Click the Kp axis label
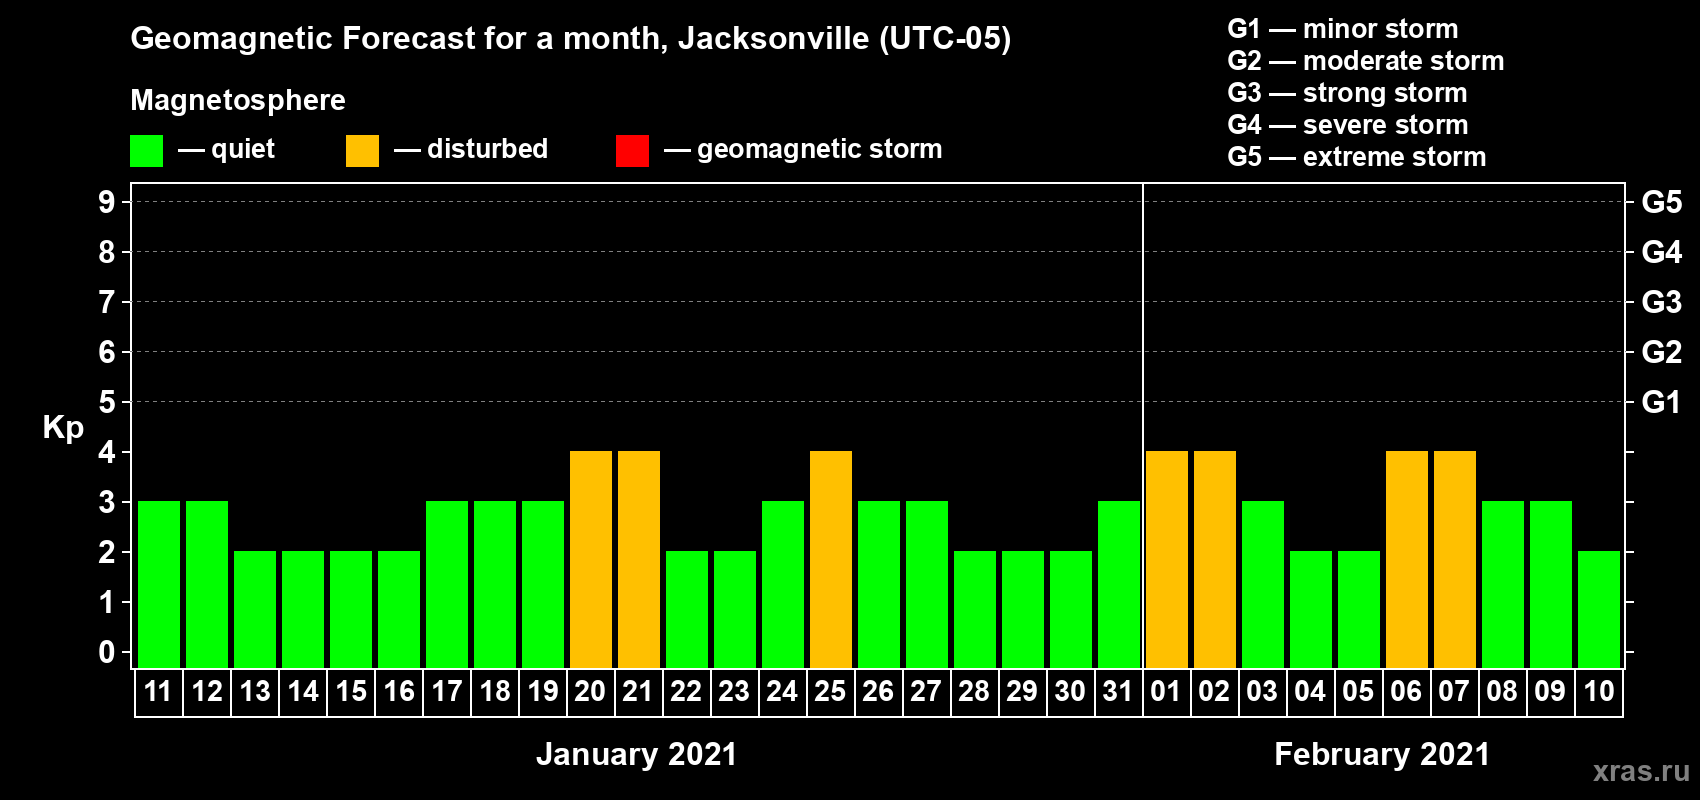This screenshot has height=800, width=1700. 63,428
